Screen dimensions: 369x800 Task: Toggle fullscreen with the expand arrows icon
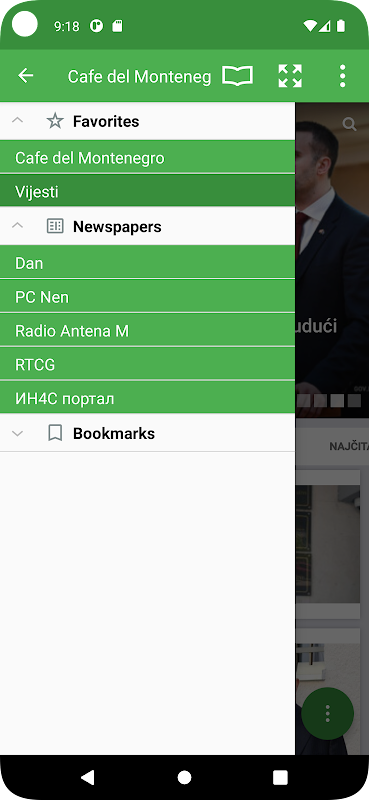click(x=290, y=76)
